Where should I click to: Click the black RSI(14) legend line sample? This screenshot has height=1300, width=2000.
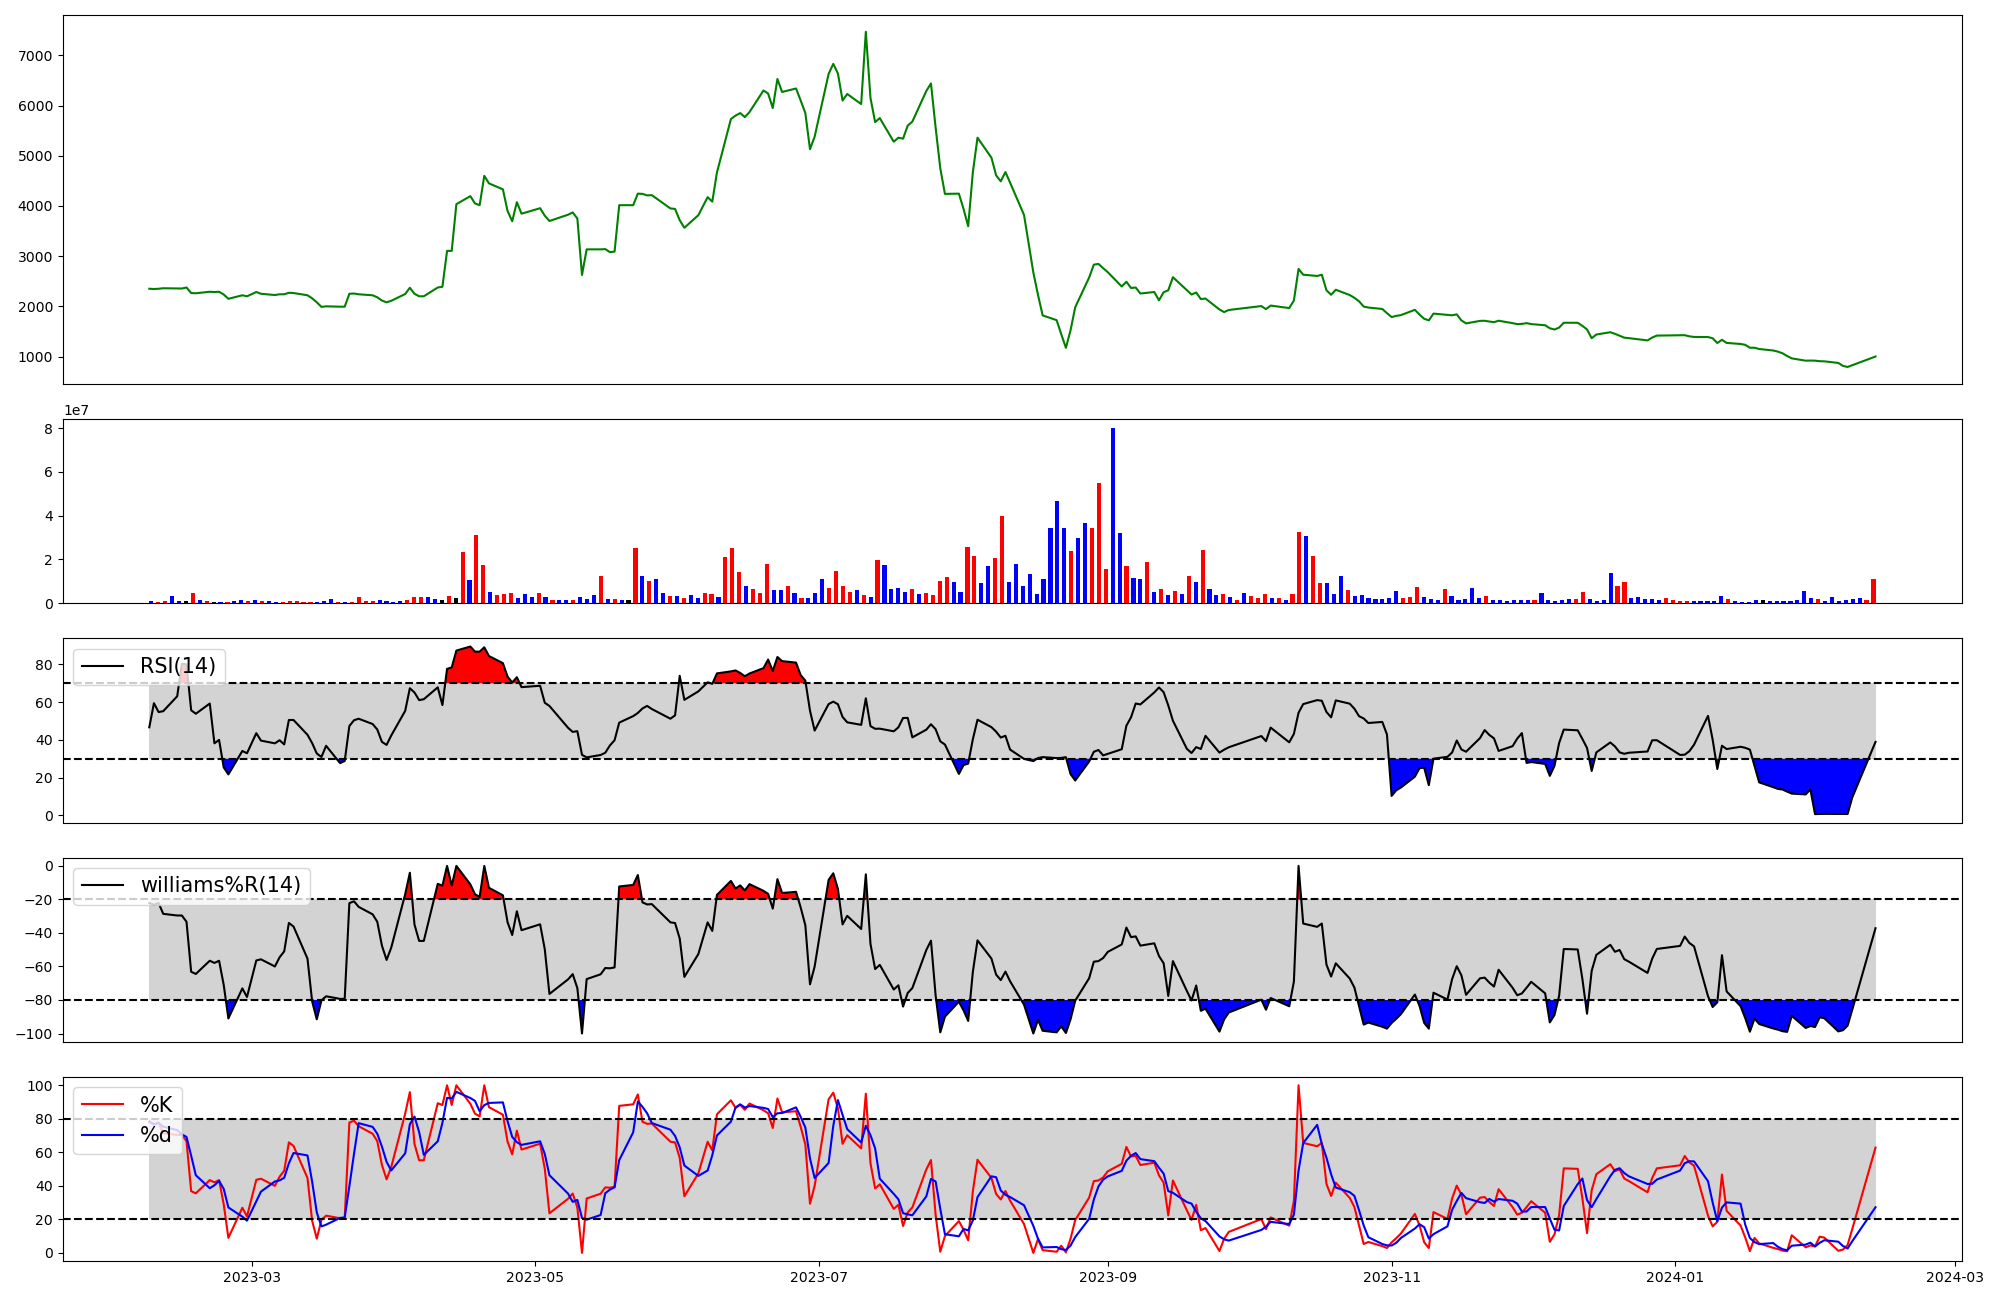point(102,666)
